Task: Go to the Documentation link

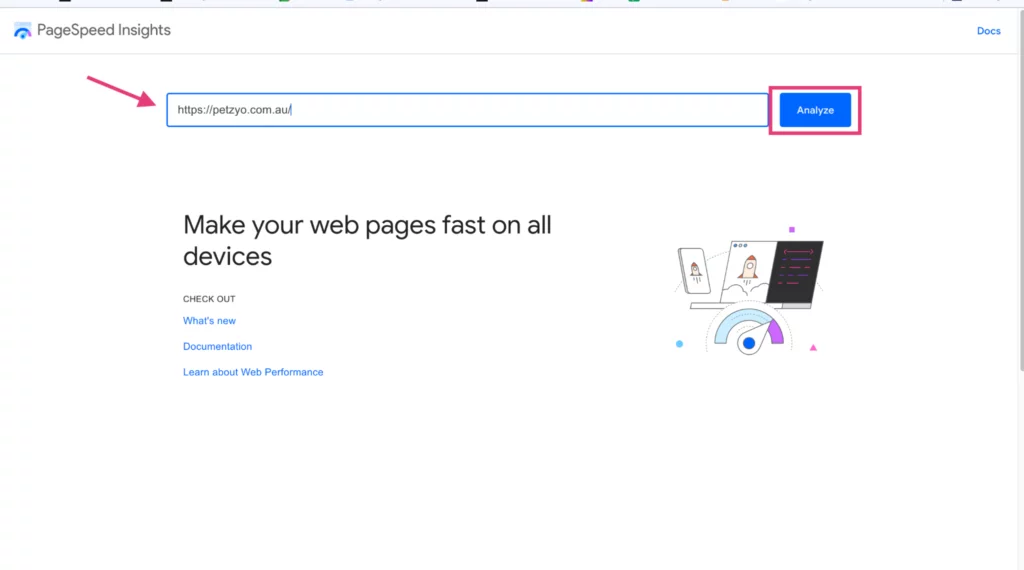Action: click(x=217, y=347)
